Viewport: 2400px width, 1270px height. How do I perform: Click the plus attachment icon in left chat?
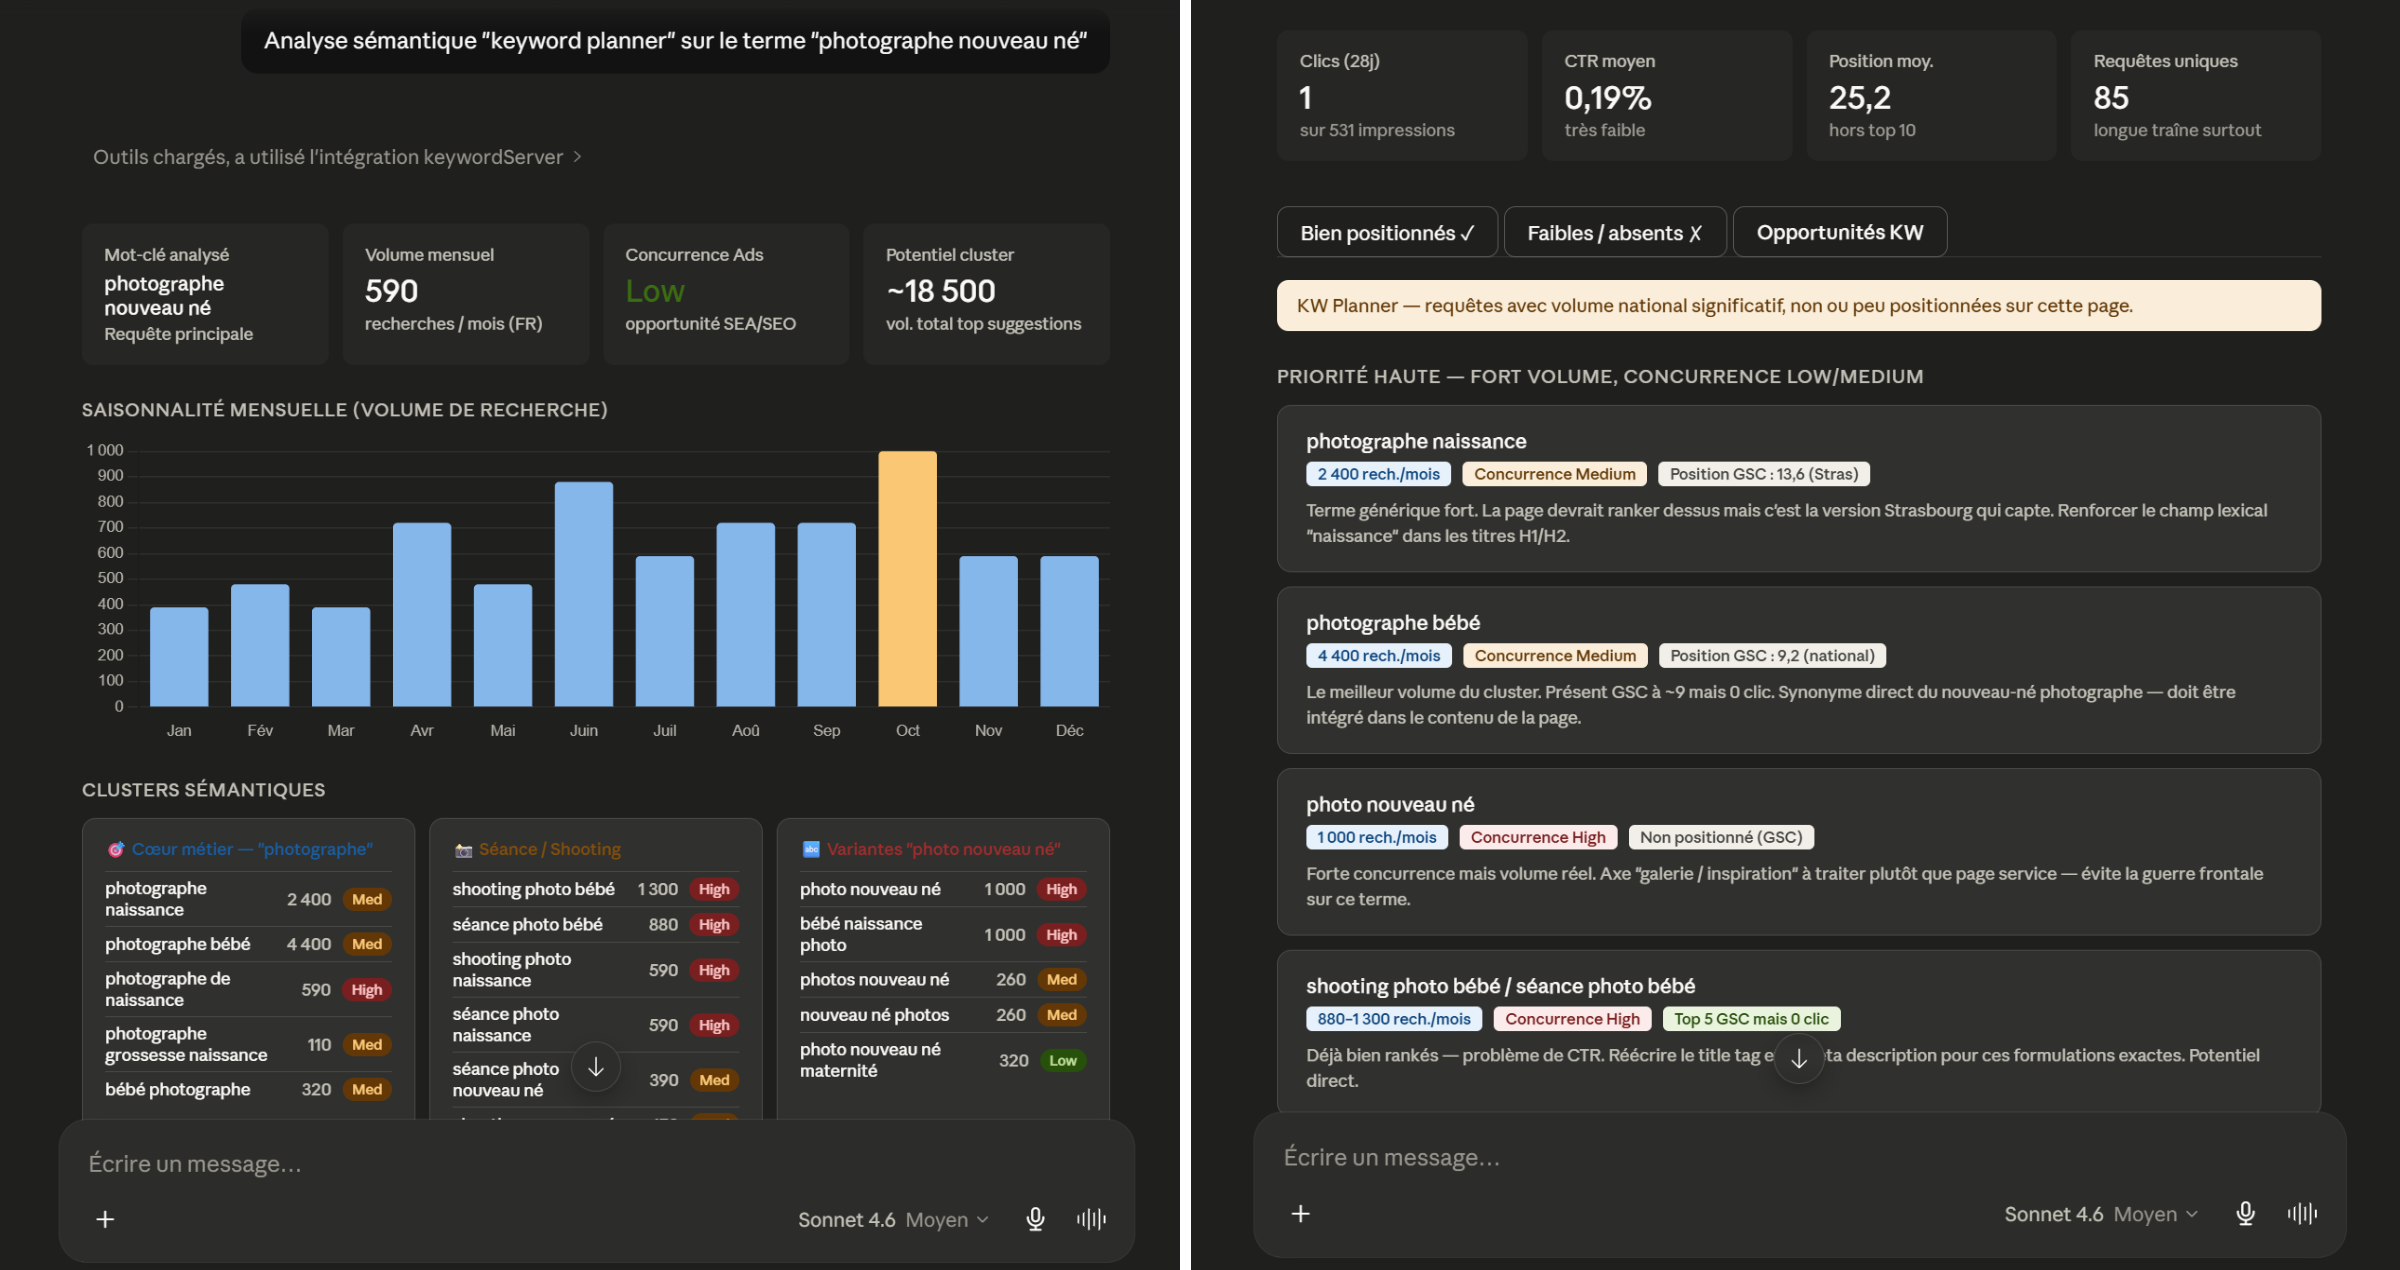pyautogui.click(x=105, y=1219)
